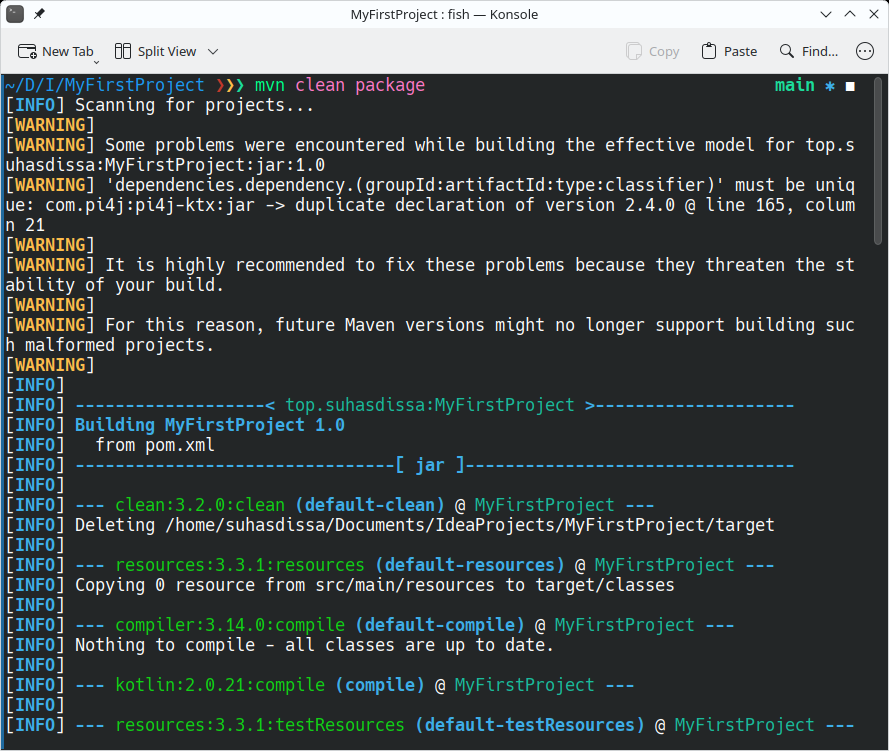Paste clipboard with Paste button
The height and width of the screenshot is (751, 889).
pyautogui.click(x=729, y=52)
